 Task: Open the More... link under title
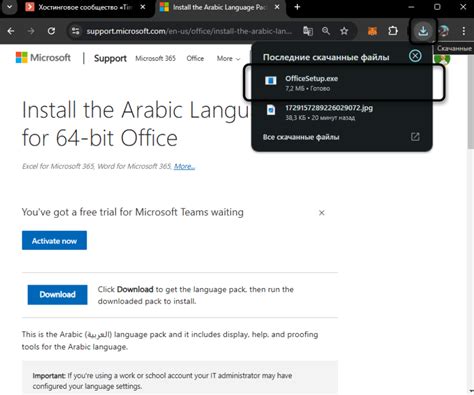tap(184, 166)
